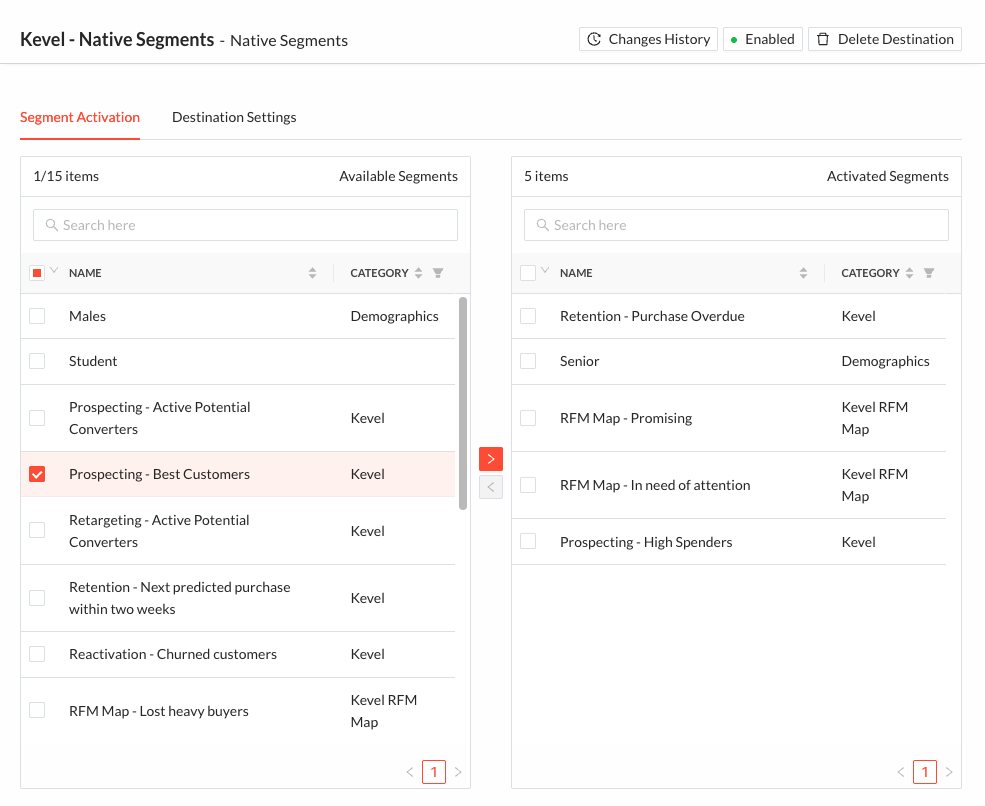
Task: Focus the Activated Segments search field
Action: click(736, 225)
